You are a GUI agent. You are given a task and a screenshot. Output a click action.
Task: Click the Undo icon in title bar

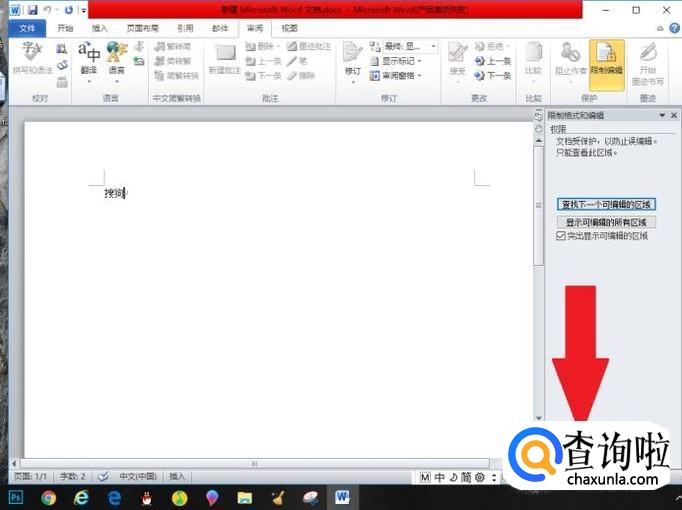pos(47,10)
